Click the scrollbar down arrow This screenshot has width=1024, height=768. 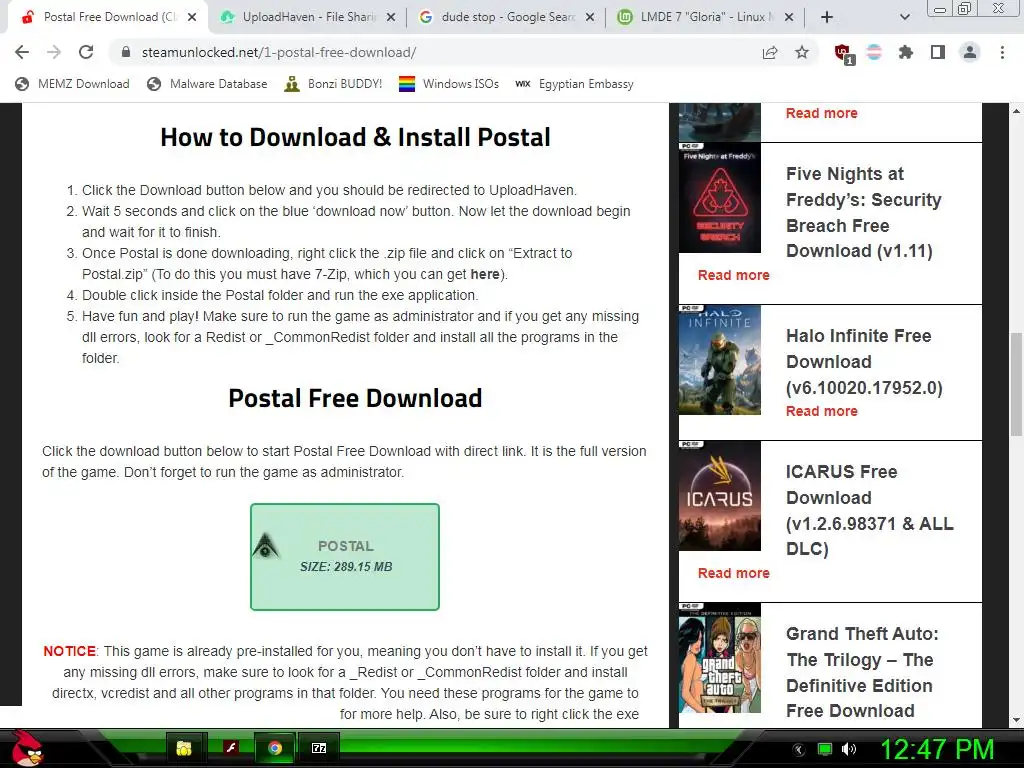[x=1016, y=720]
